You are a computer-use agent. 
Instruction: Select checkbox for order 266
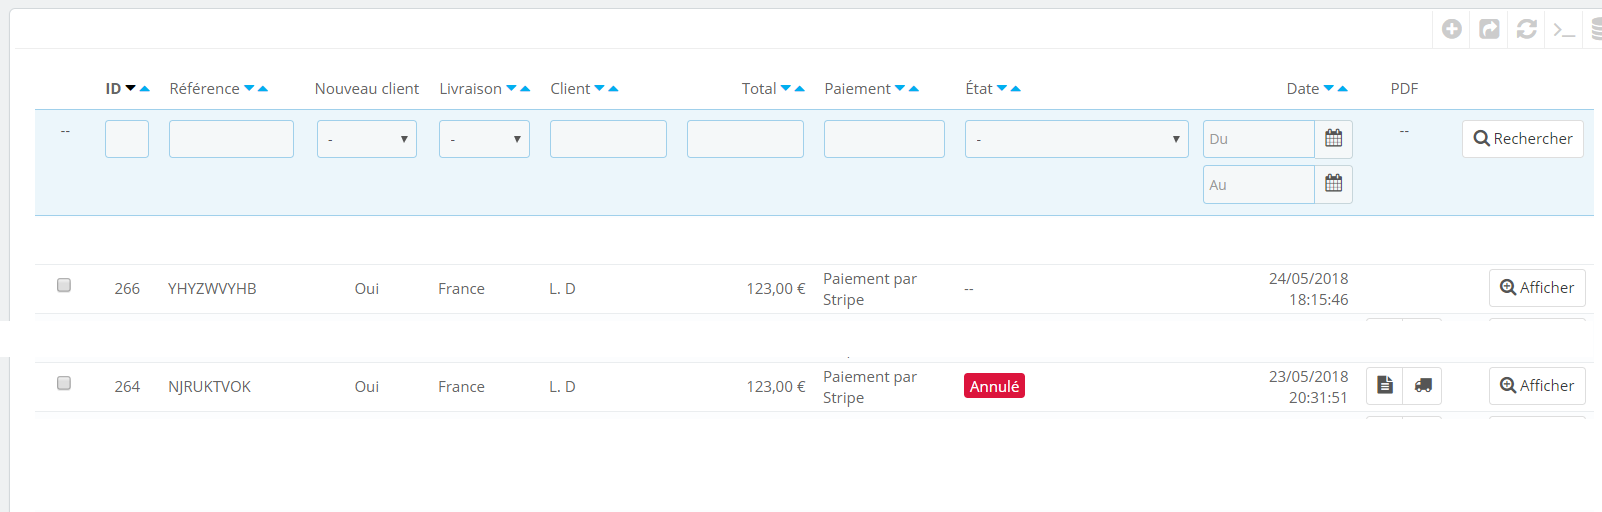(64, 285)
